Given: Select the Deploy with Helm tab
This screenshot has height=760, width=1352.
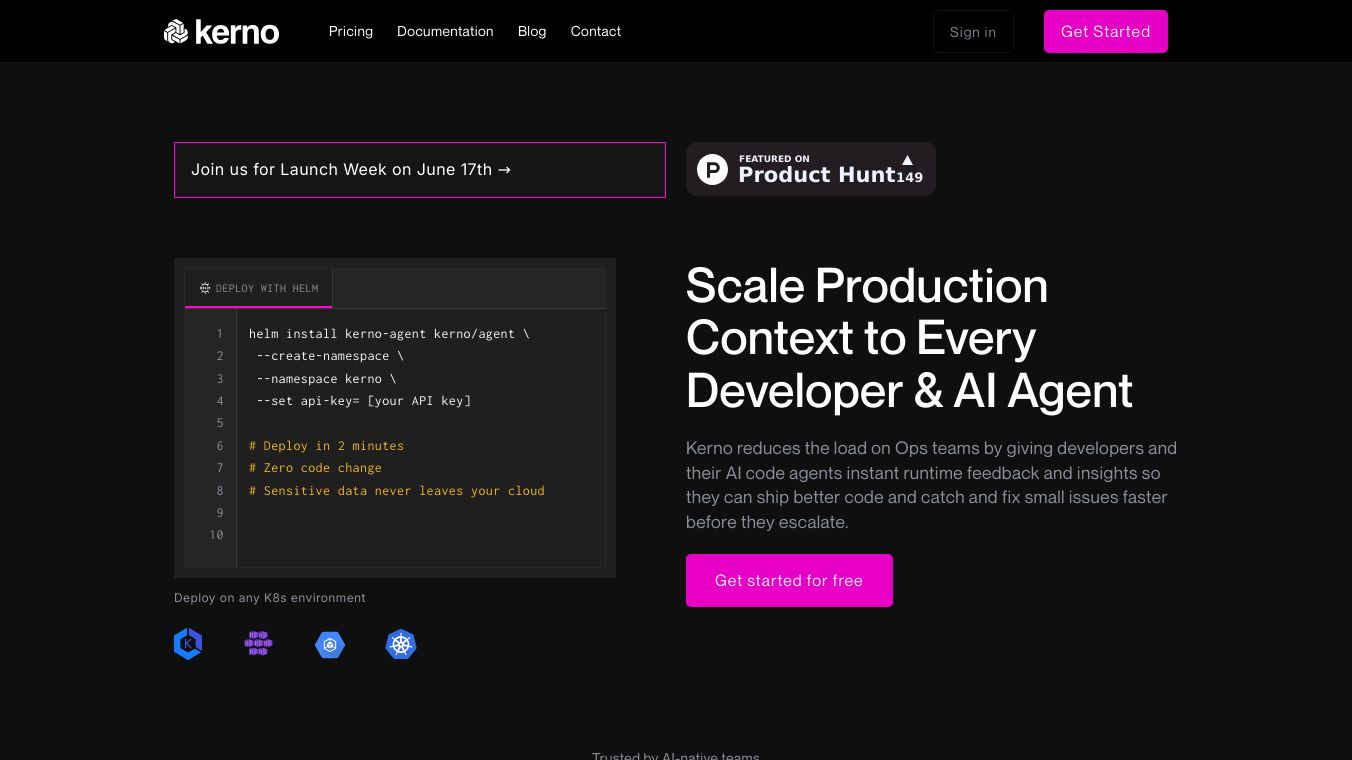Looking at the screenshot, I should pos(259,288).
